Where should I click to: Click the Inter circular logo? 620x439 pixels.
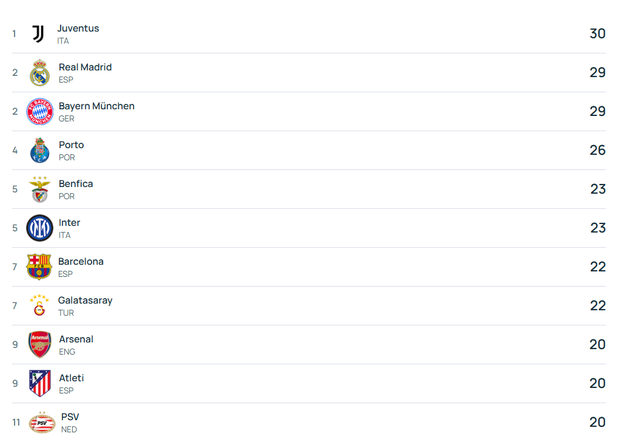39,228
